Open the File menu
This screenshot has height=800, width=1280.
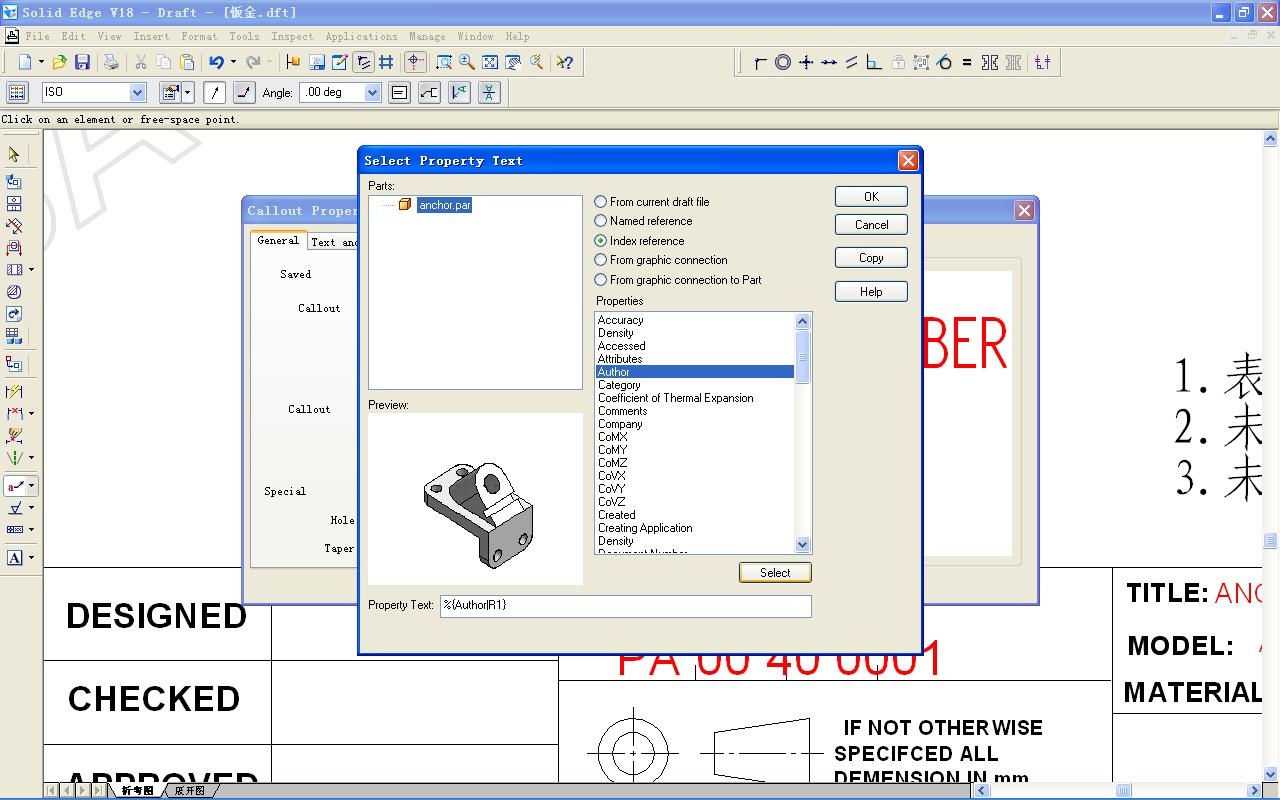point(37,36)
